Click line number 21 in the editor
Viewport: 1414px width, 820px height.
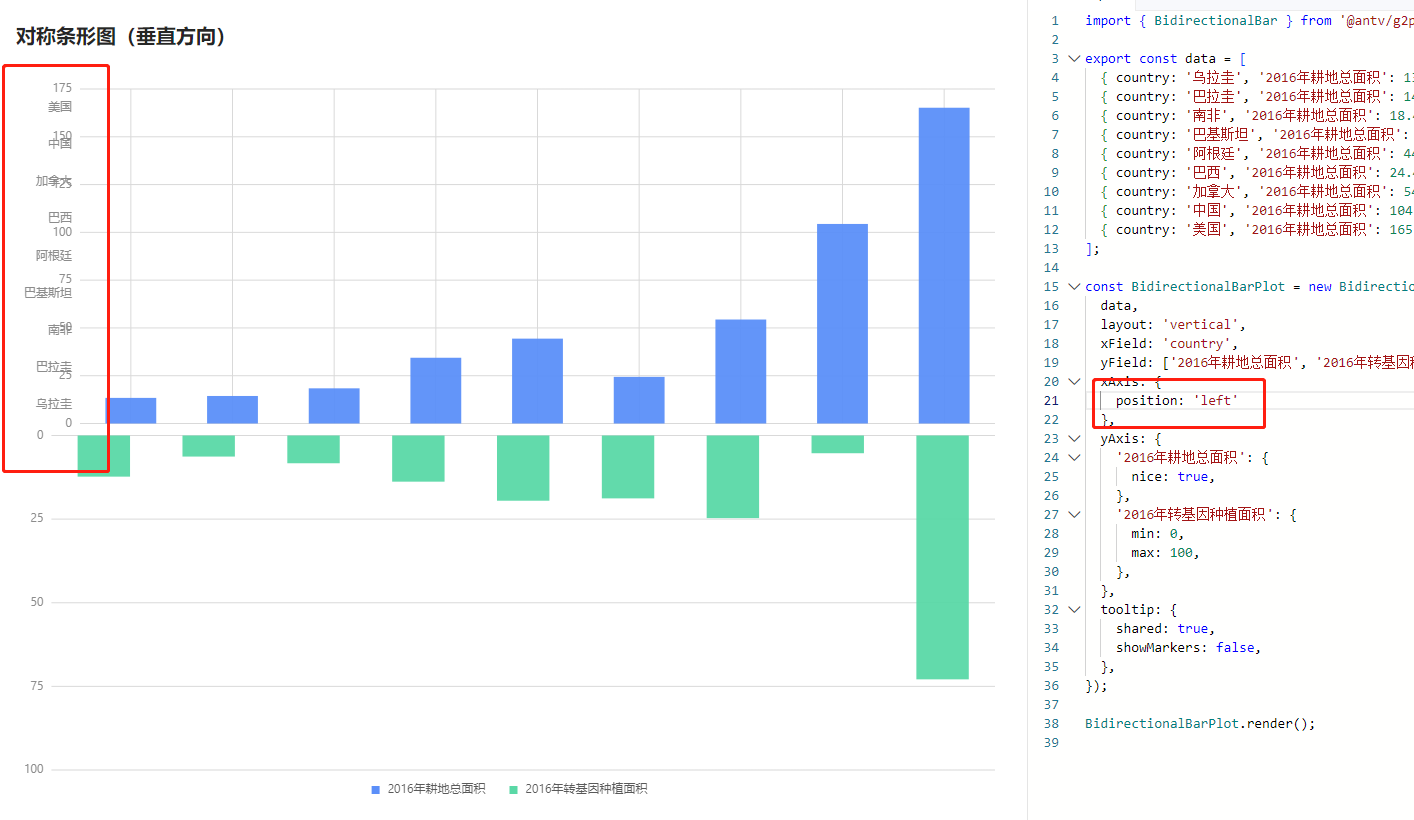(x=1050, y=399)
